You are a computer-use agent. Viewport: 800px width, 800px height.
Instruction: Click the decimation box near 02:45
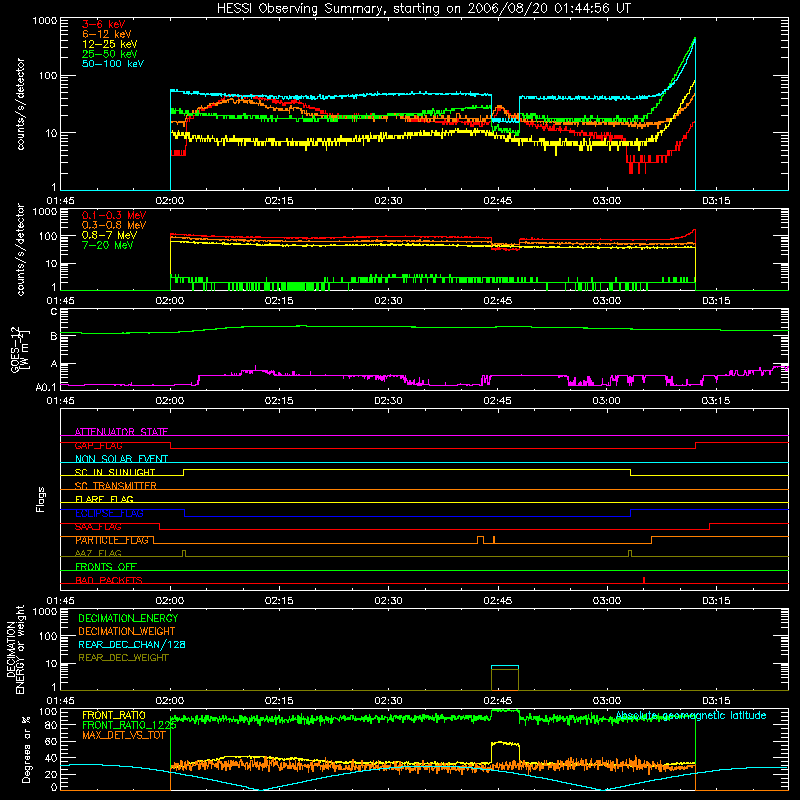pyautogui.click(x=505, y=678)
